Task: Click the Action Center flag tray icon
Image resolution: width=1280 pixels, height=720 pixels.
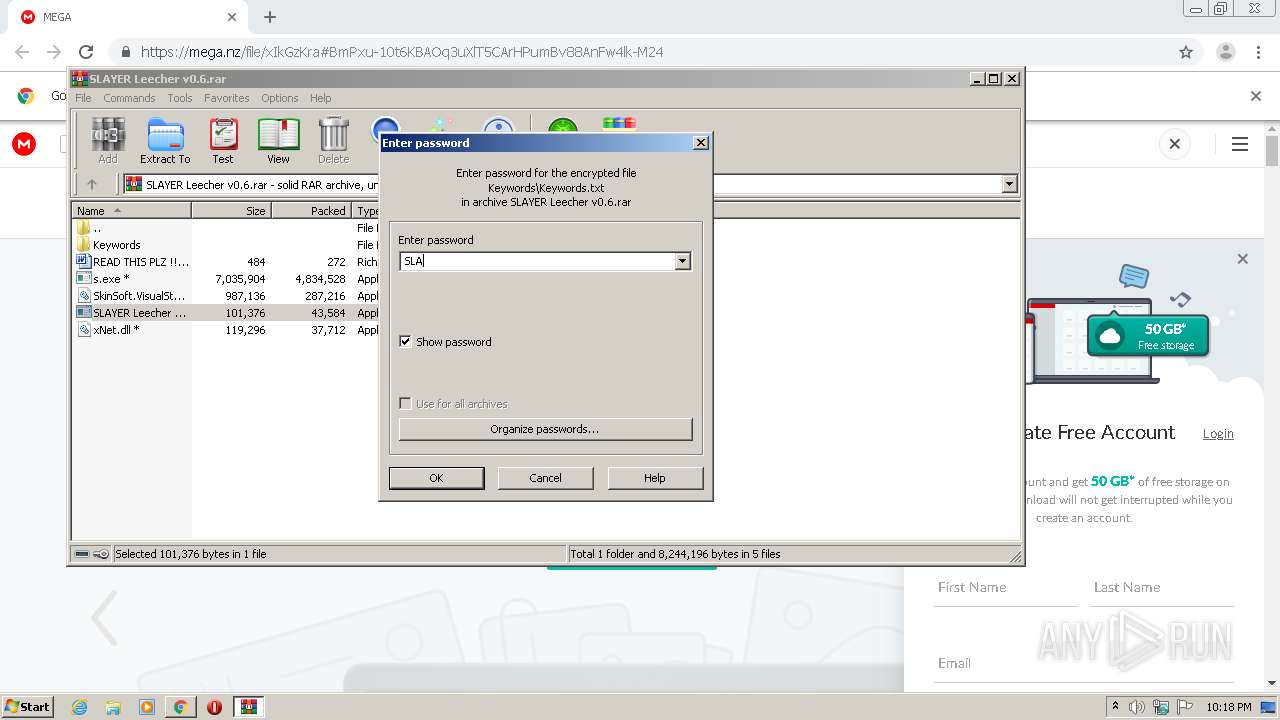Action: (1184, 707)
